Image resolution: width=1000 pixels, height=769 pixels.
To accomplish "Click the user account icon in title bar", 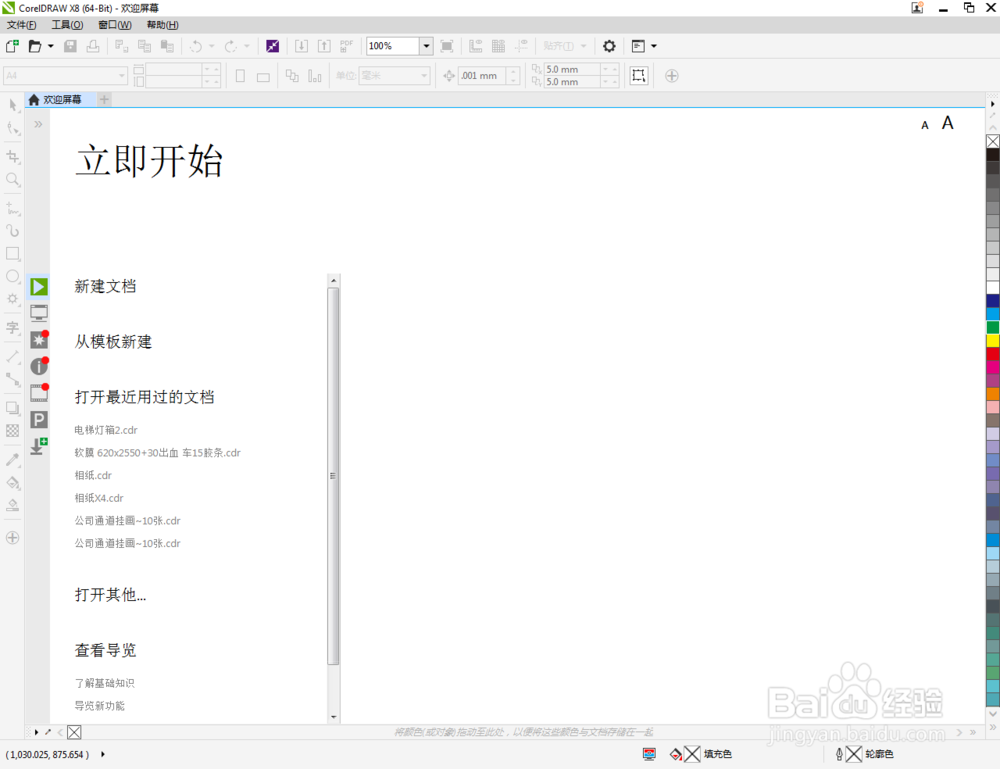I will 917,8.
